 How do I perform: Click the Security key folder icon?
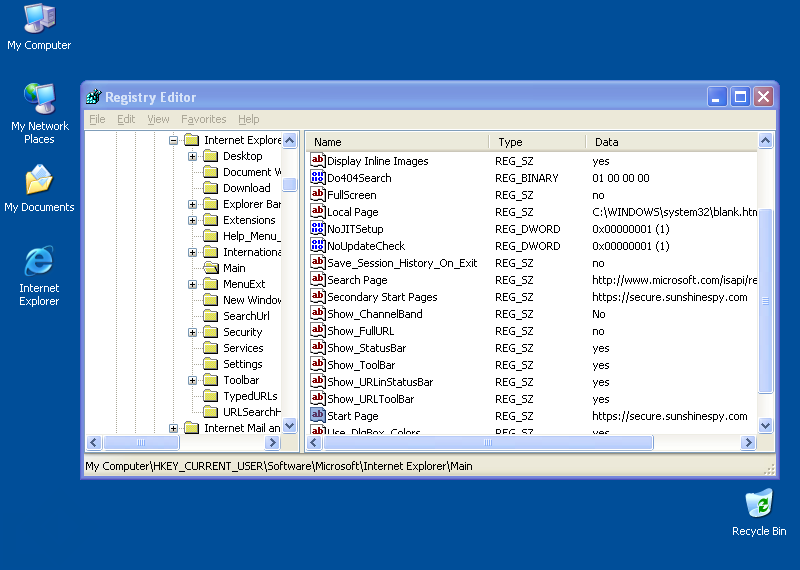(x=211, y=332)
